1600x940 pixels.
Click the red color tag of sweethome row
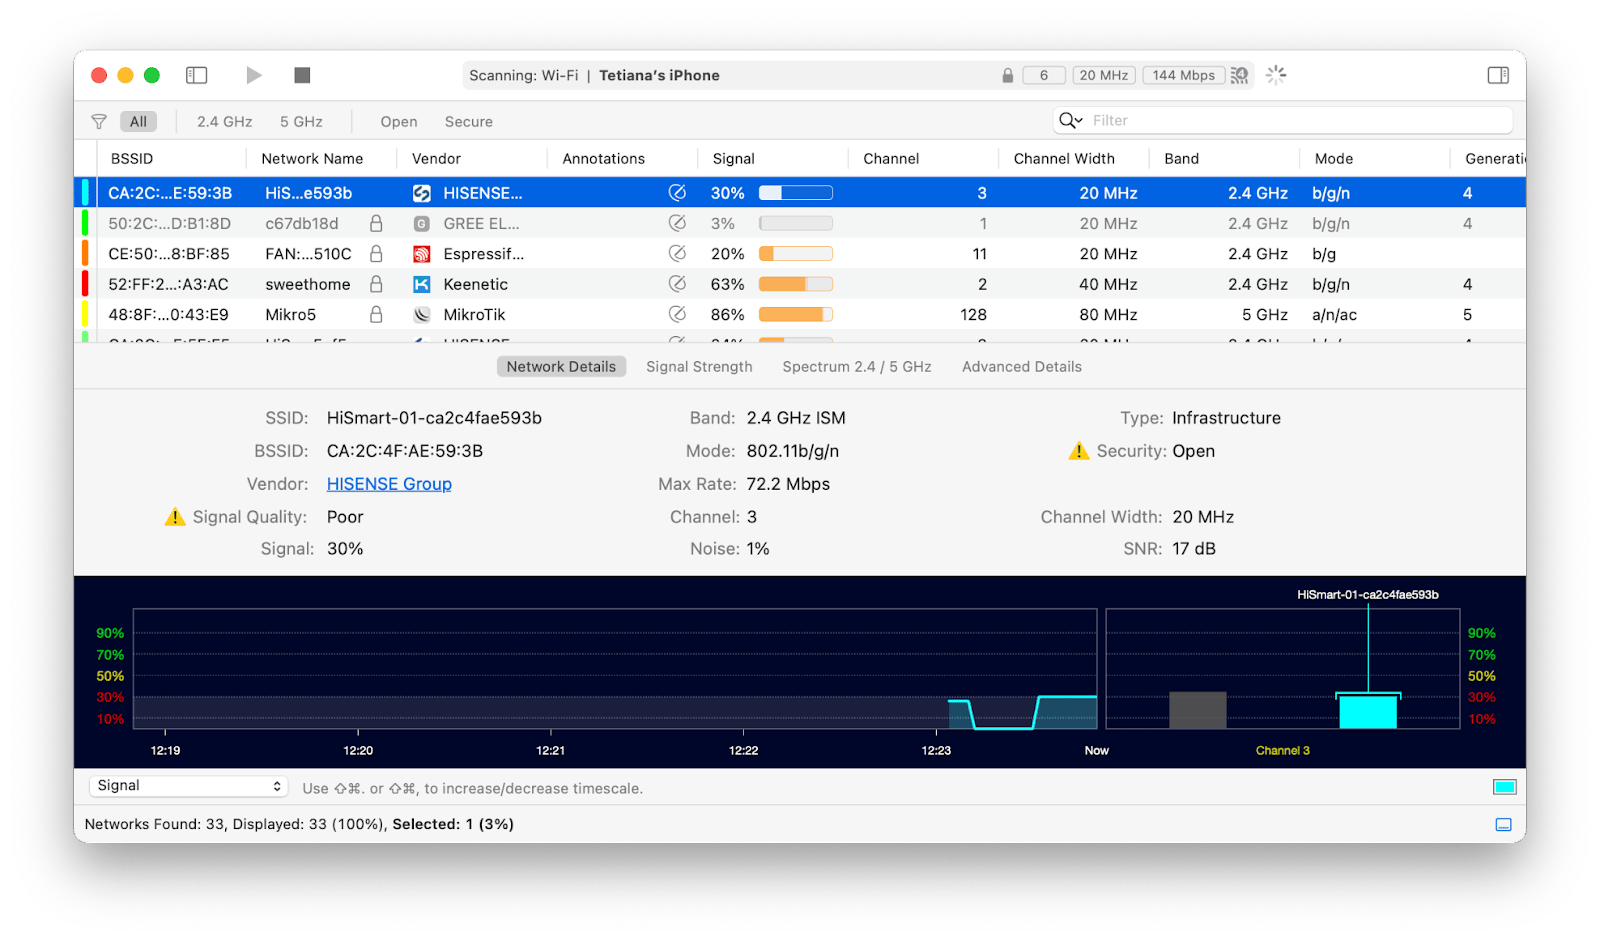(85, 284)
